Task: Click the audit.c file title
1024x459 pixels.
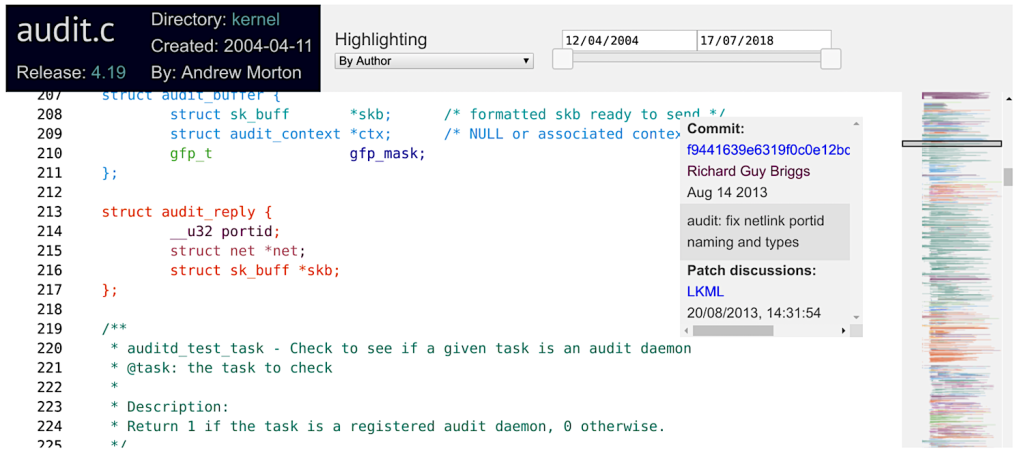Action: [66, 31]
